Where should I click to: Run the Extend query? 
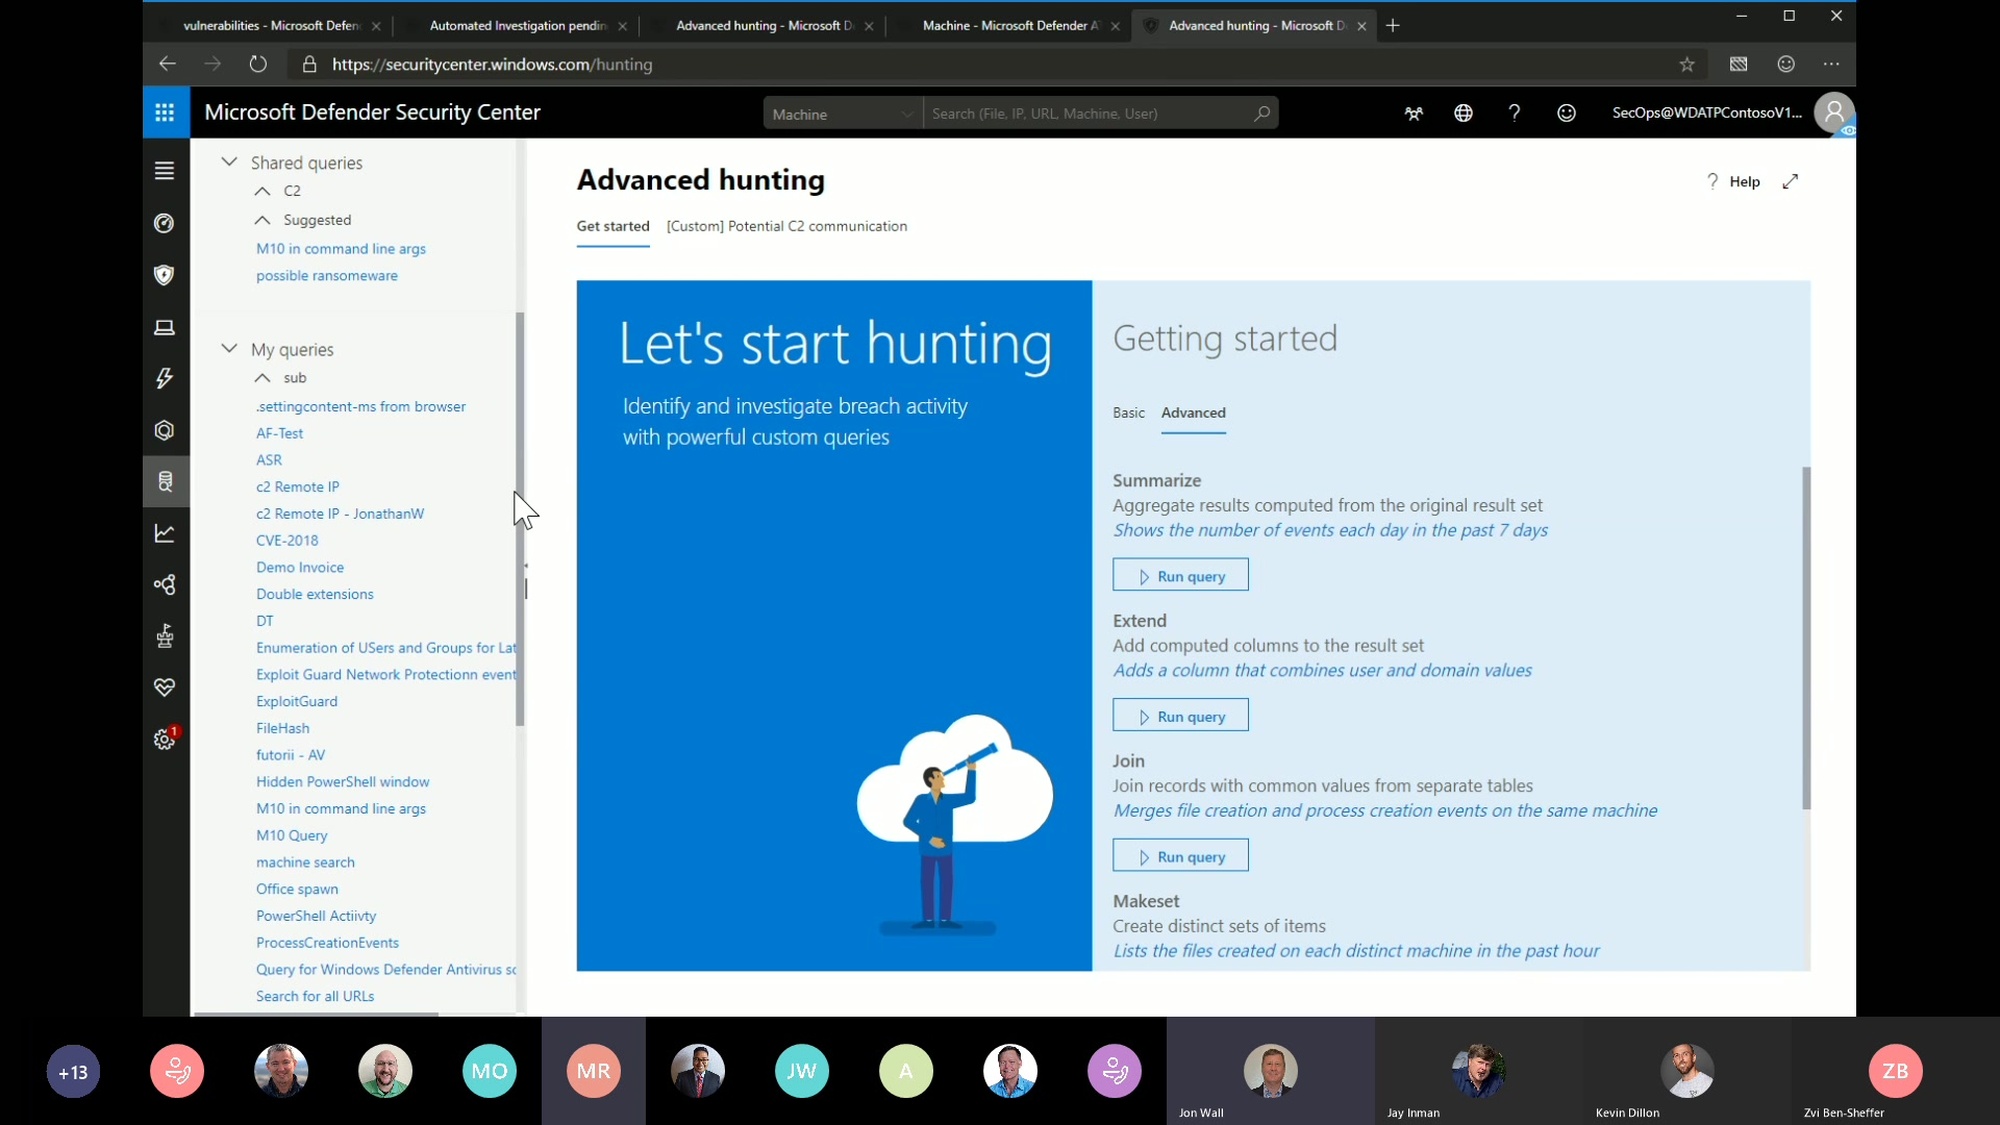(x=1180, y=715)
